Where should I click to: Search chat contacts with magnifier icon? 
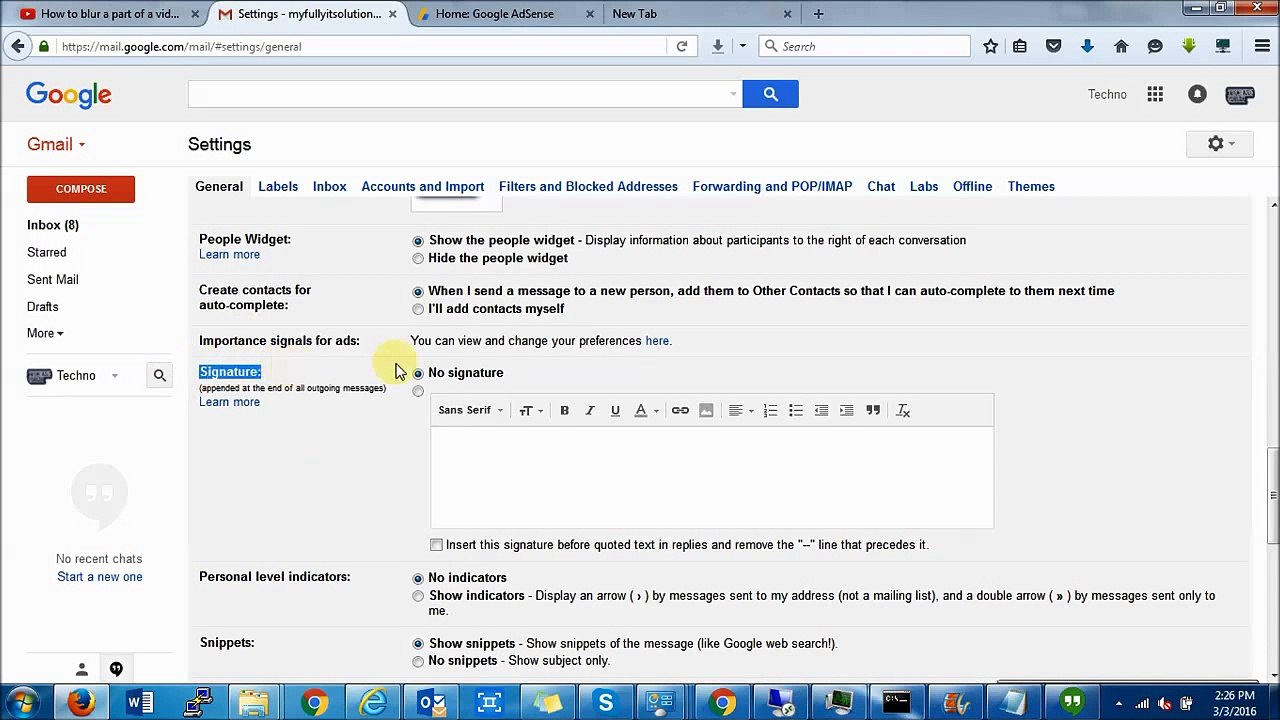click(159, 375)
